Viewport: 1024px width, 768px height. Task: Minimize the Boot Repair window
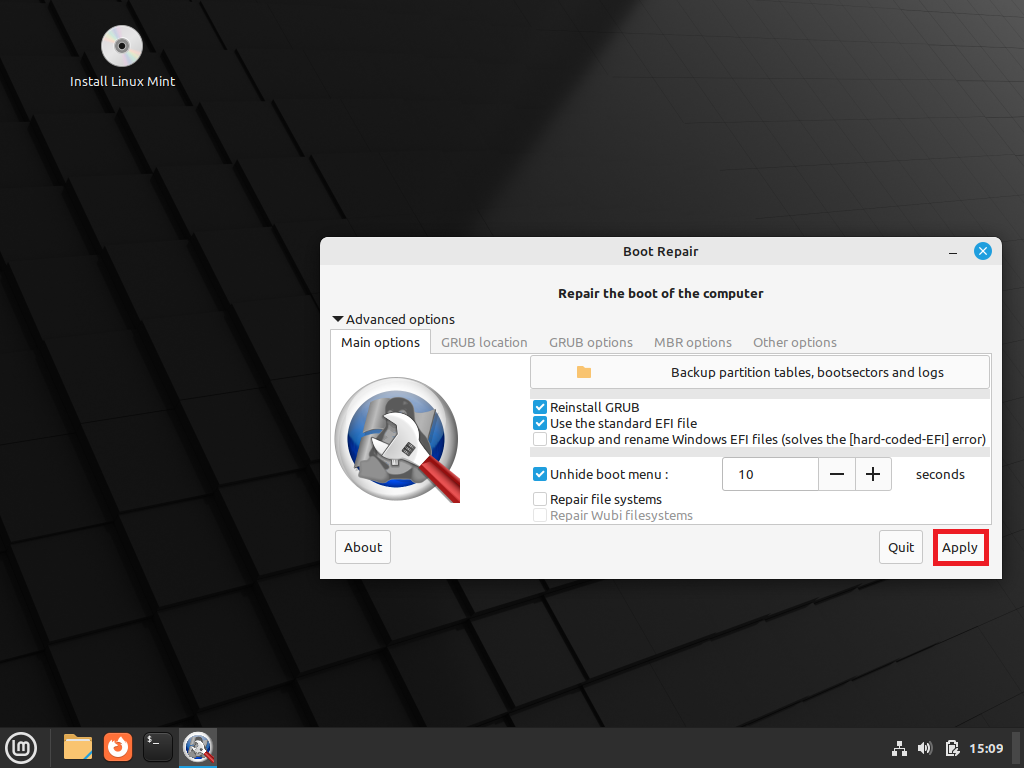pyautogui.click(x=953, y=252)
